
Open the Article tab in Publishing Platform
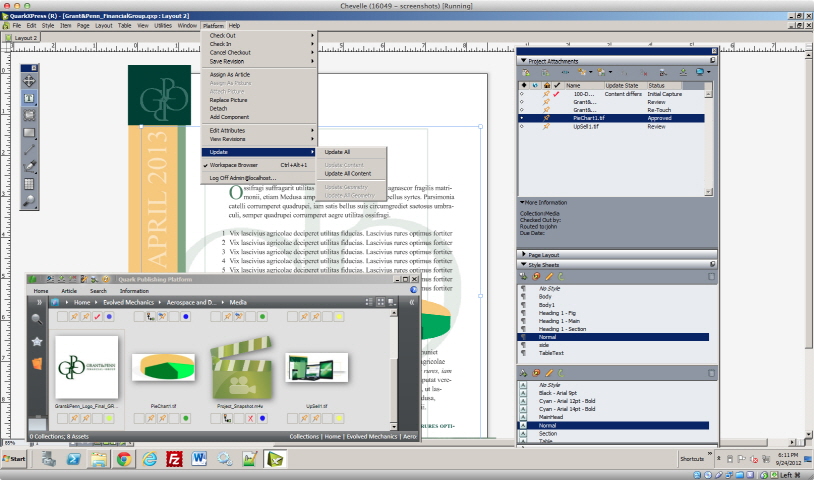[69, 291]
